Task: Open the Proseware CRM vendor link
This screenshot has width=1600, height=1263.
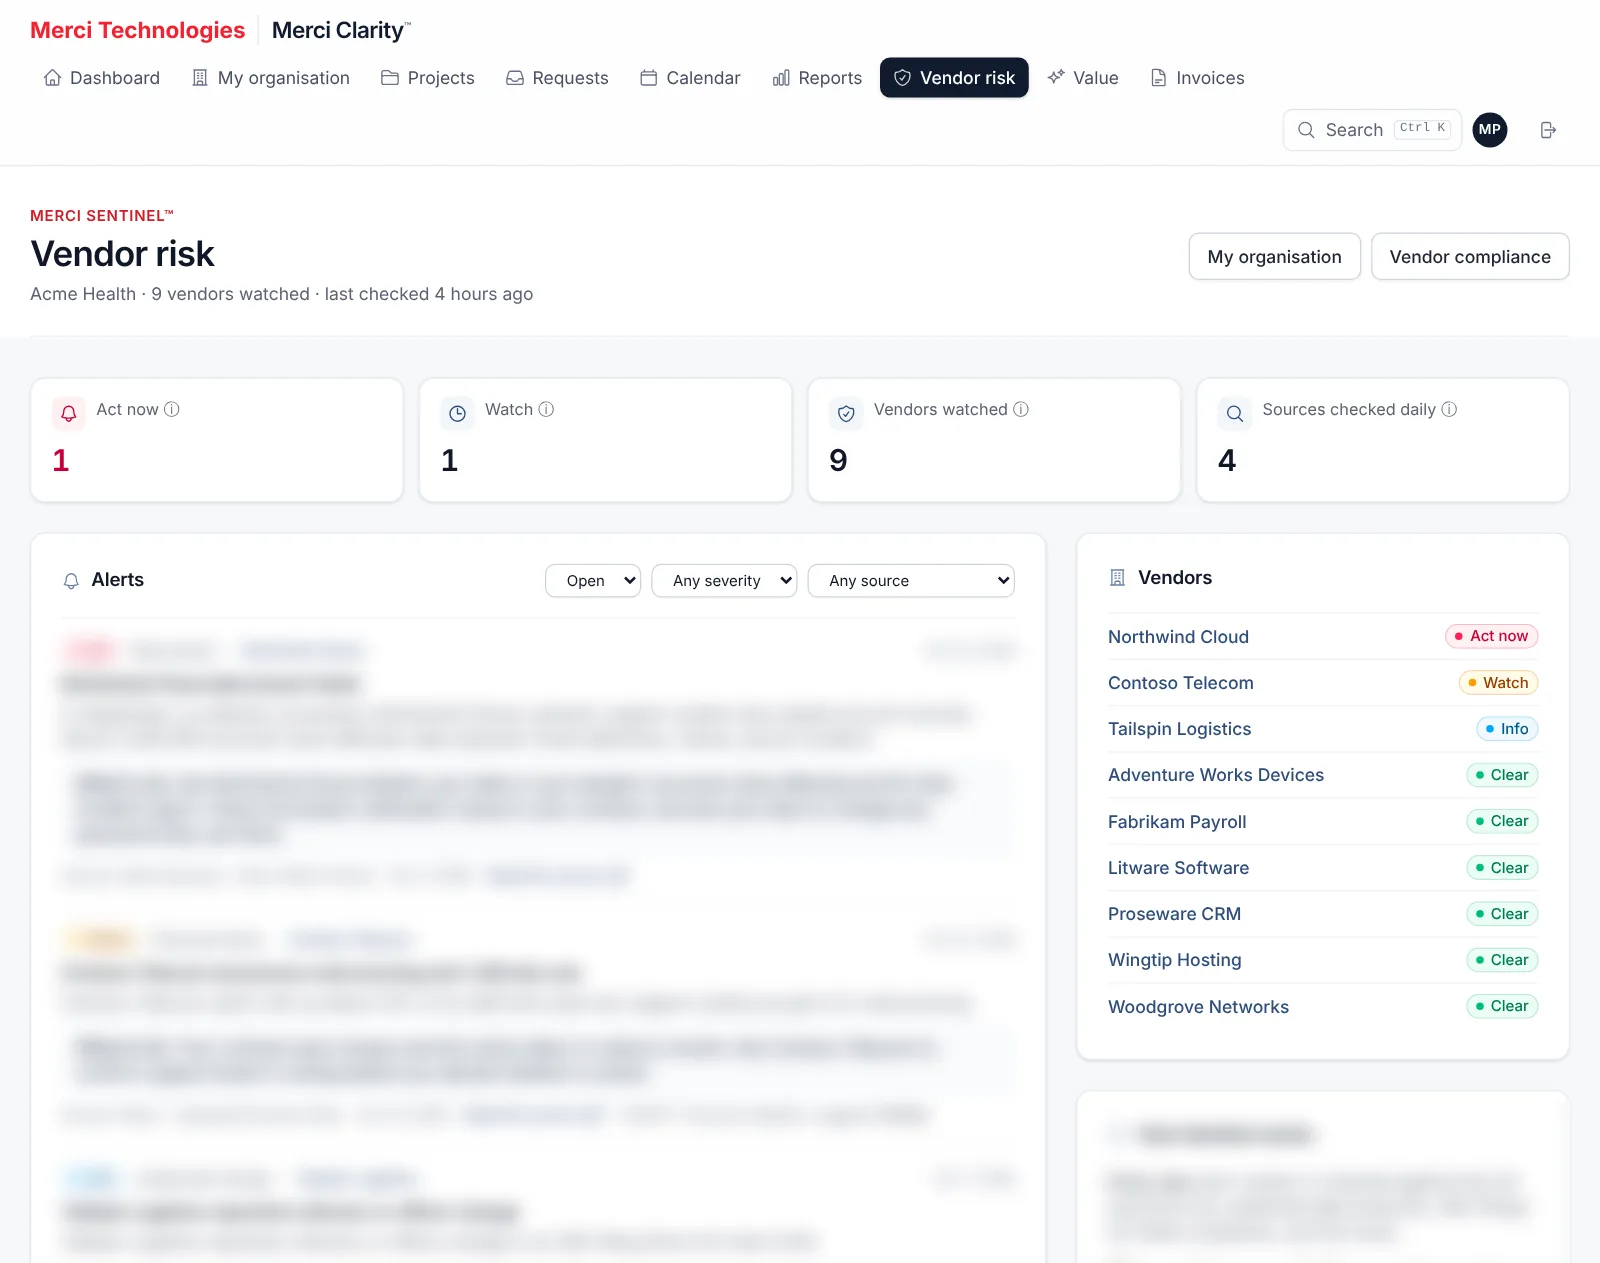Action: 1174,914
